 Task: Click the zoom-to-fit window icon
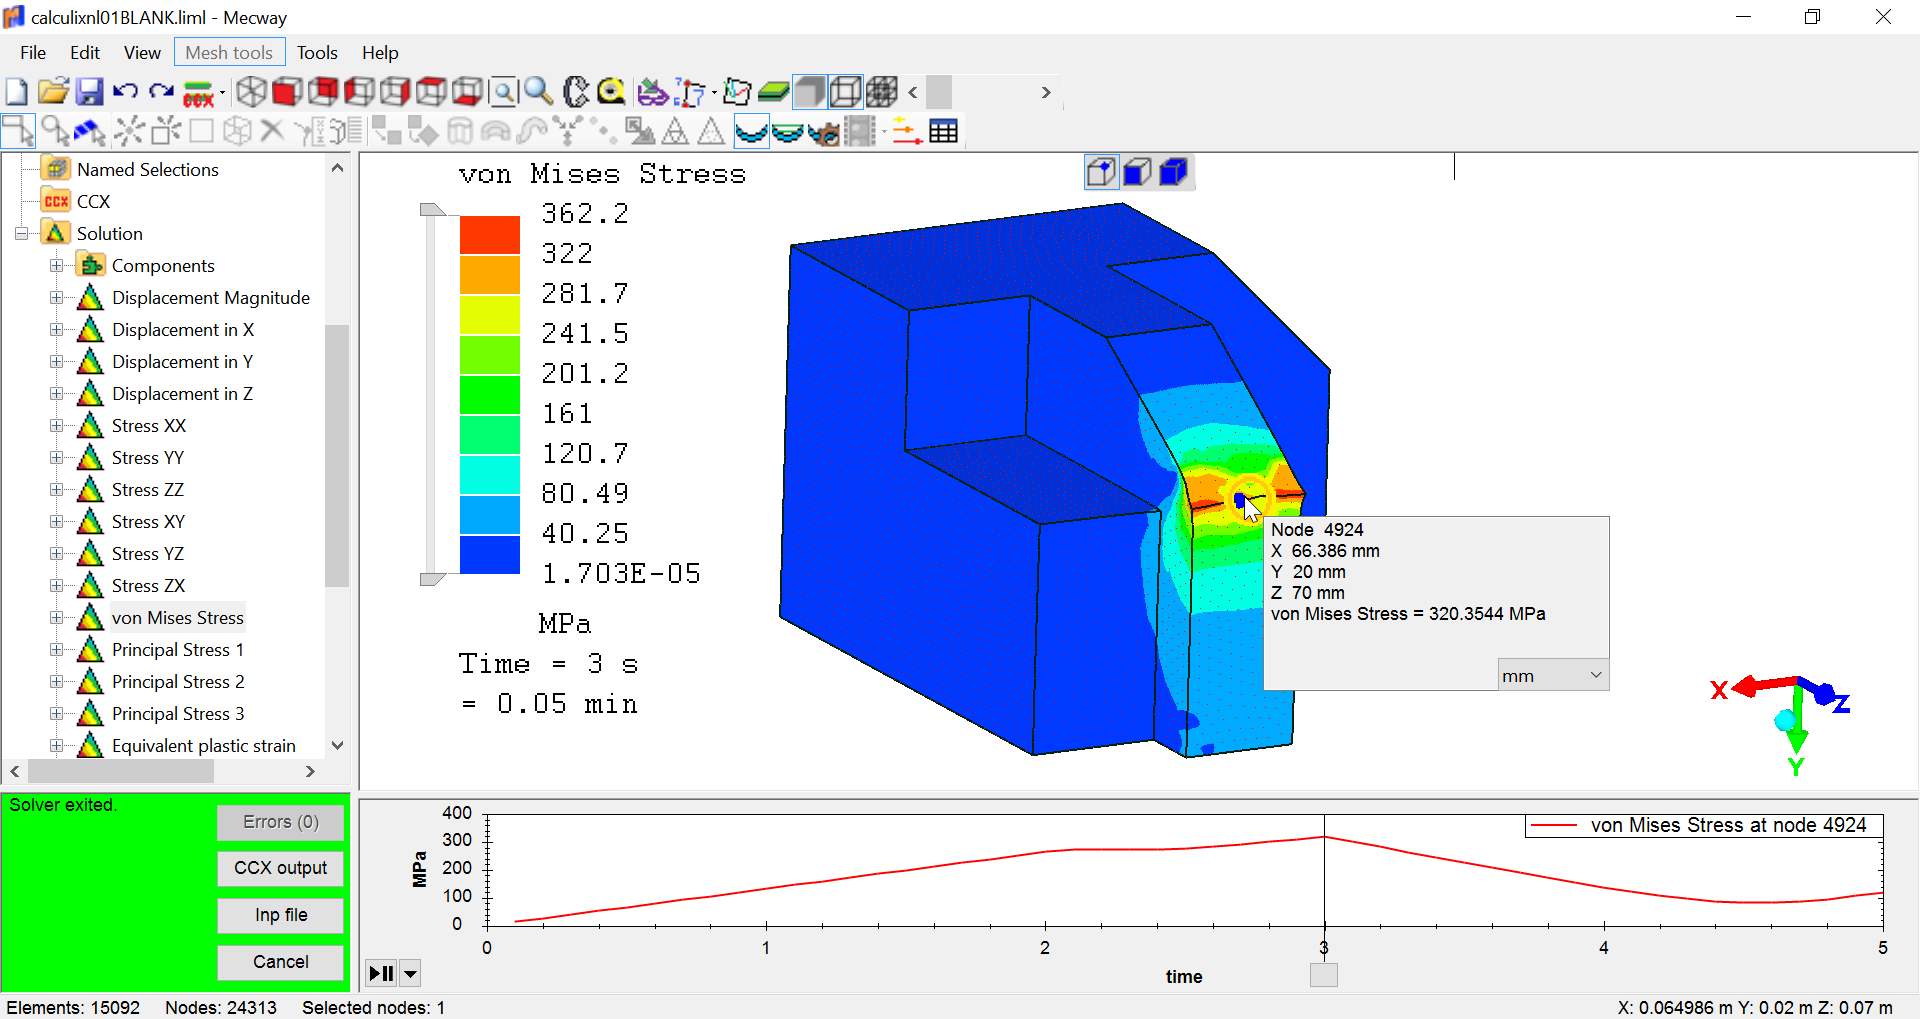tap(503, 92)
